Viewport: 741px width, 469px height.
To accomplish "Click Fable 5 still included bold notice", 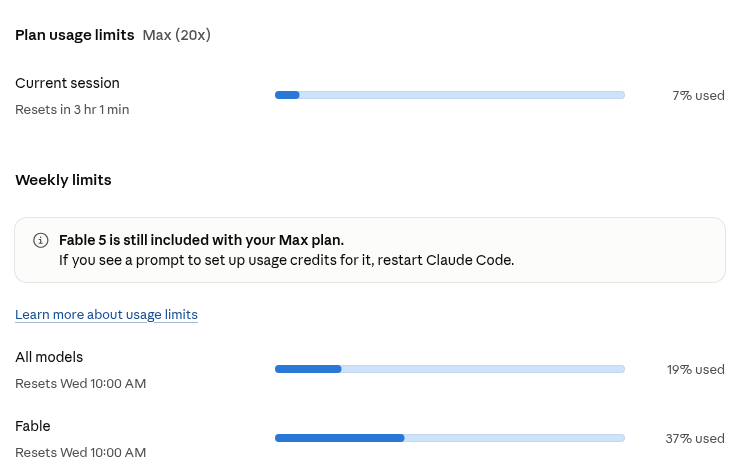I will point(201,240).
